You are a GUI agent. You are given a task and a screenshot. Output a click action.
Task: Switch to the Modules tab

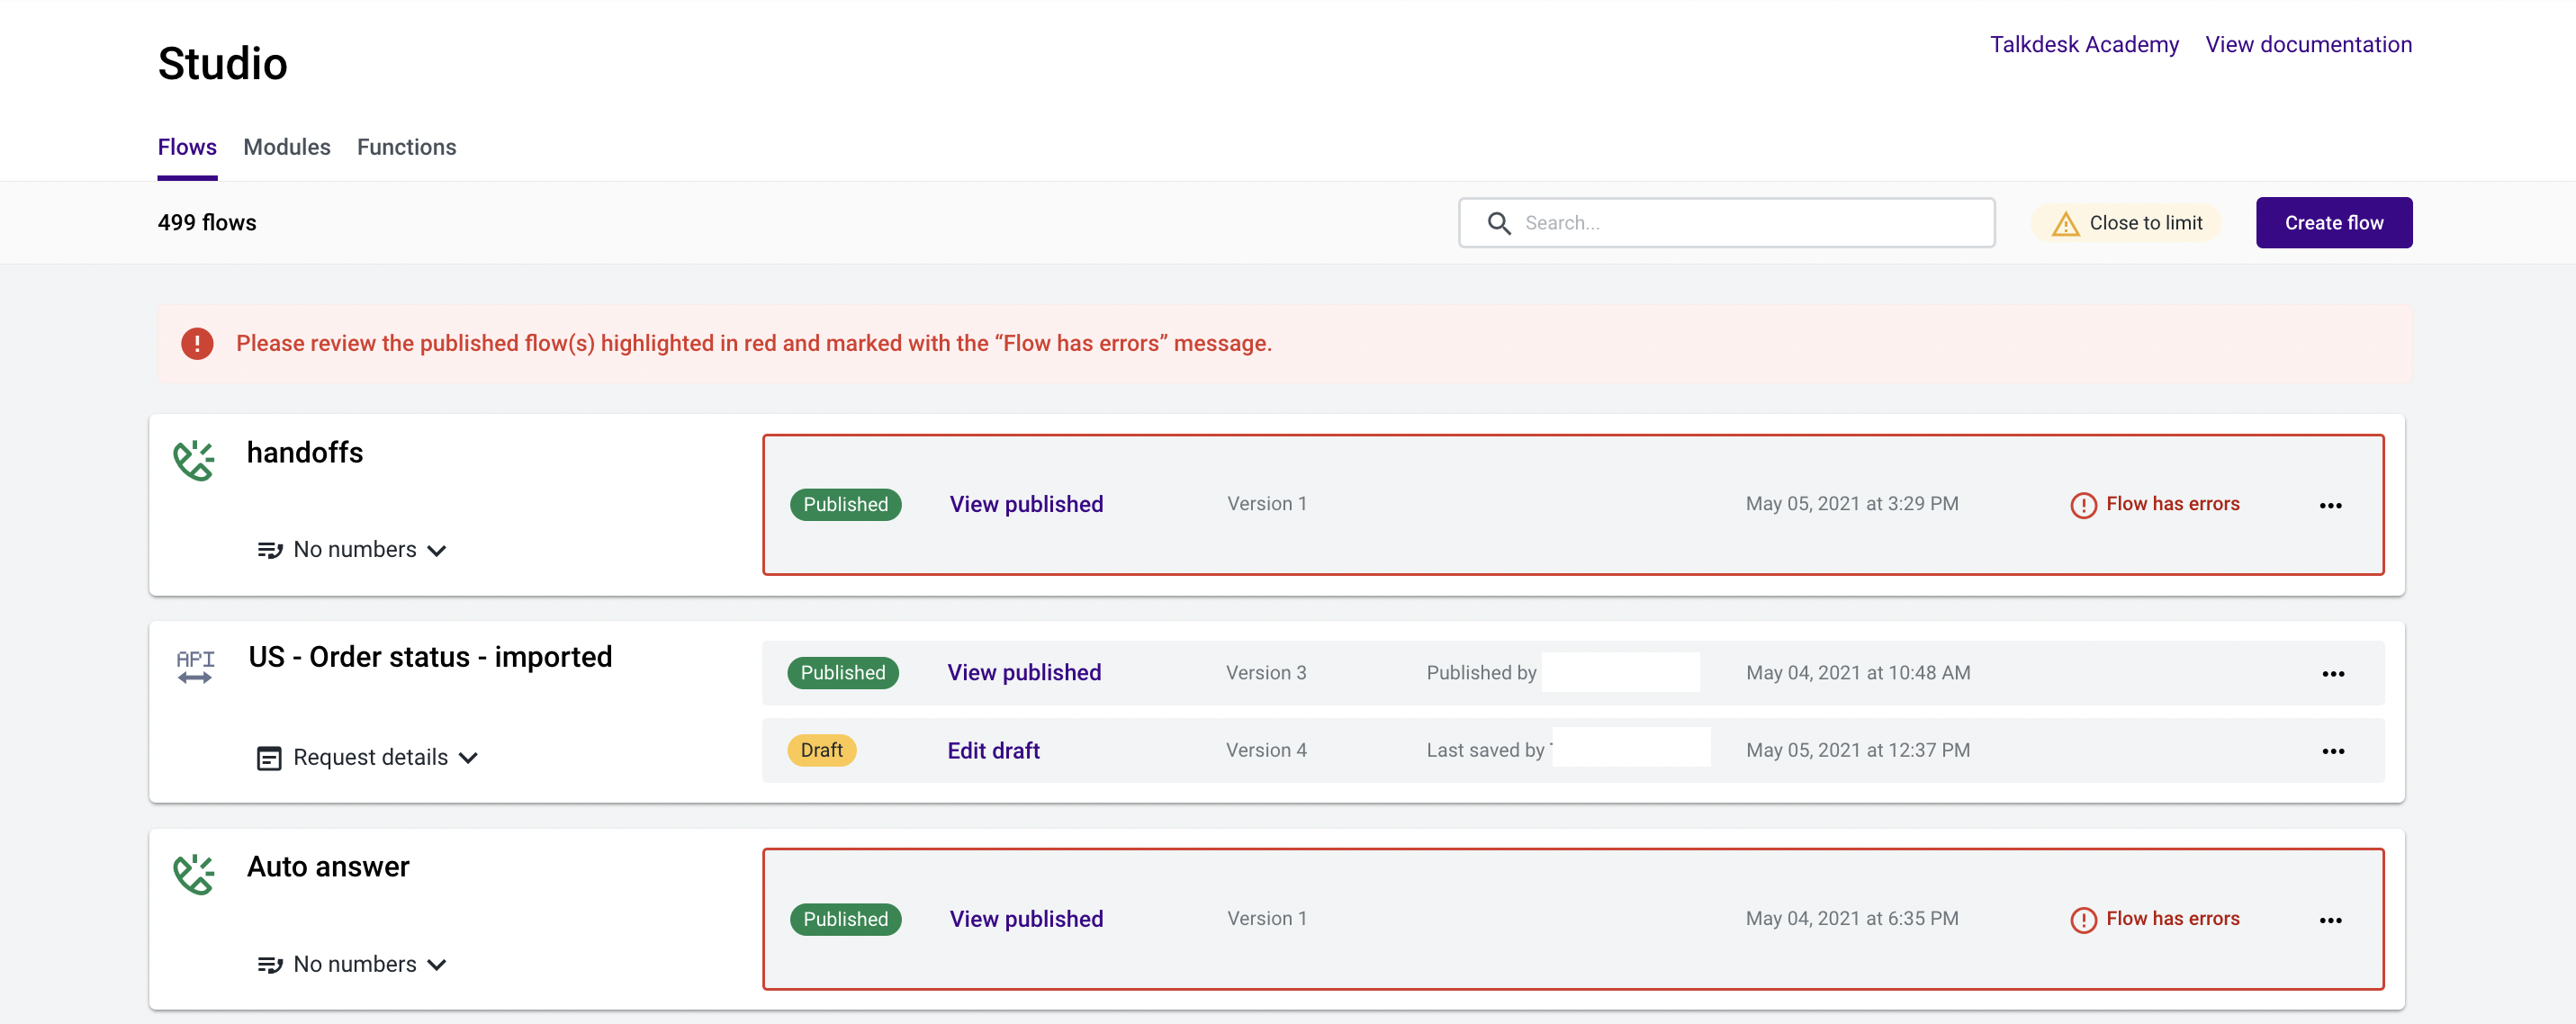pos(286,147)
